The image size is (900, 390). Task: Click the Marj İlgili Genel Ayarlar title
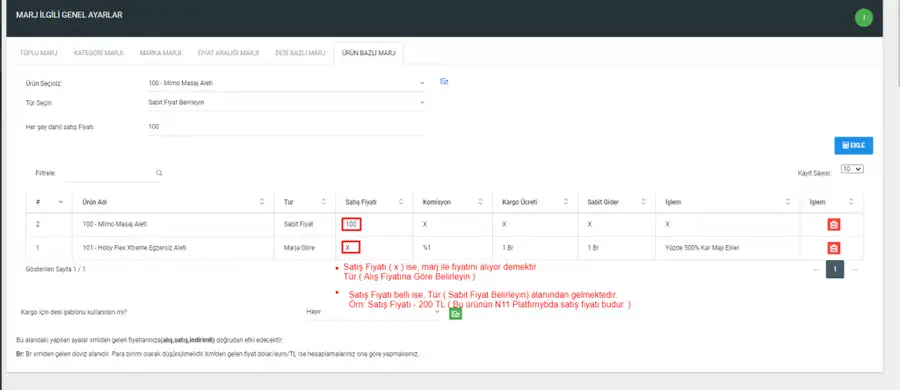tap(69, 15)
